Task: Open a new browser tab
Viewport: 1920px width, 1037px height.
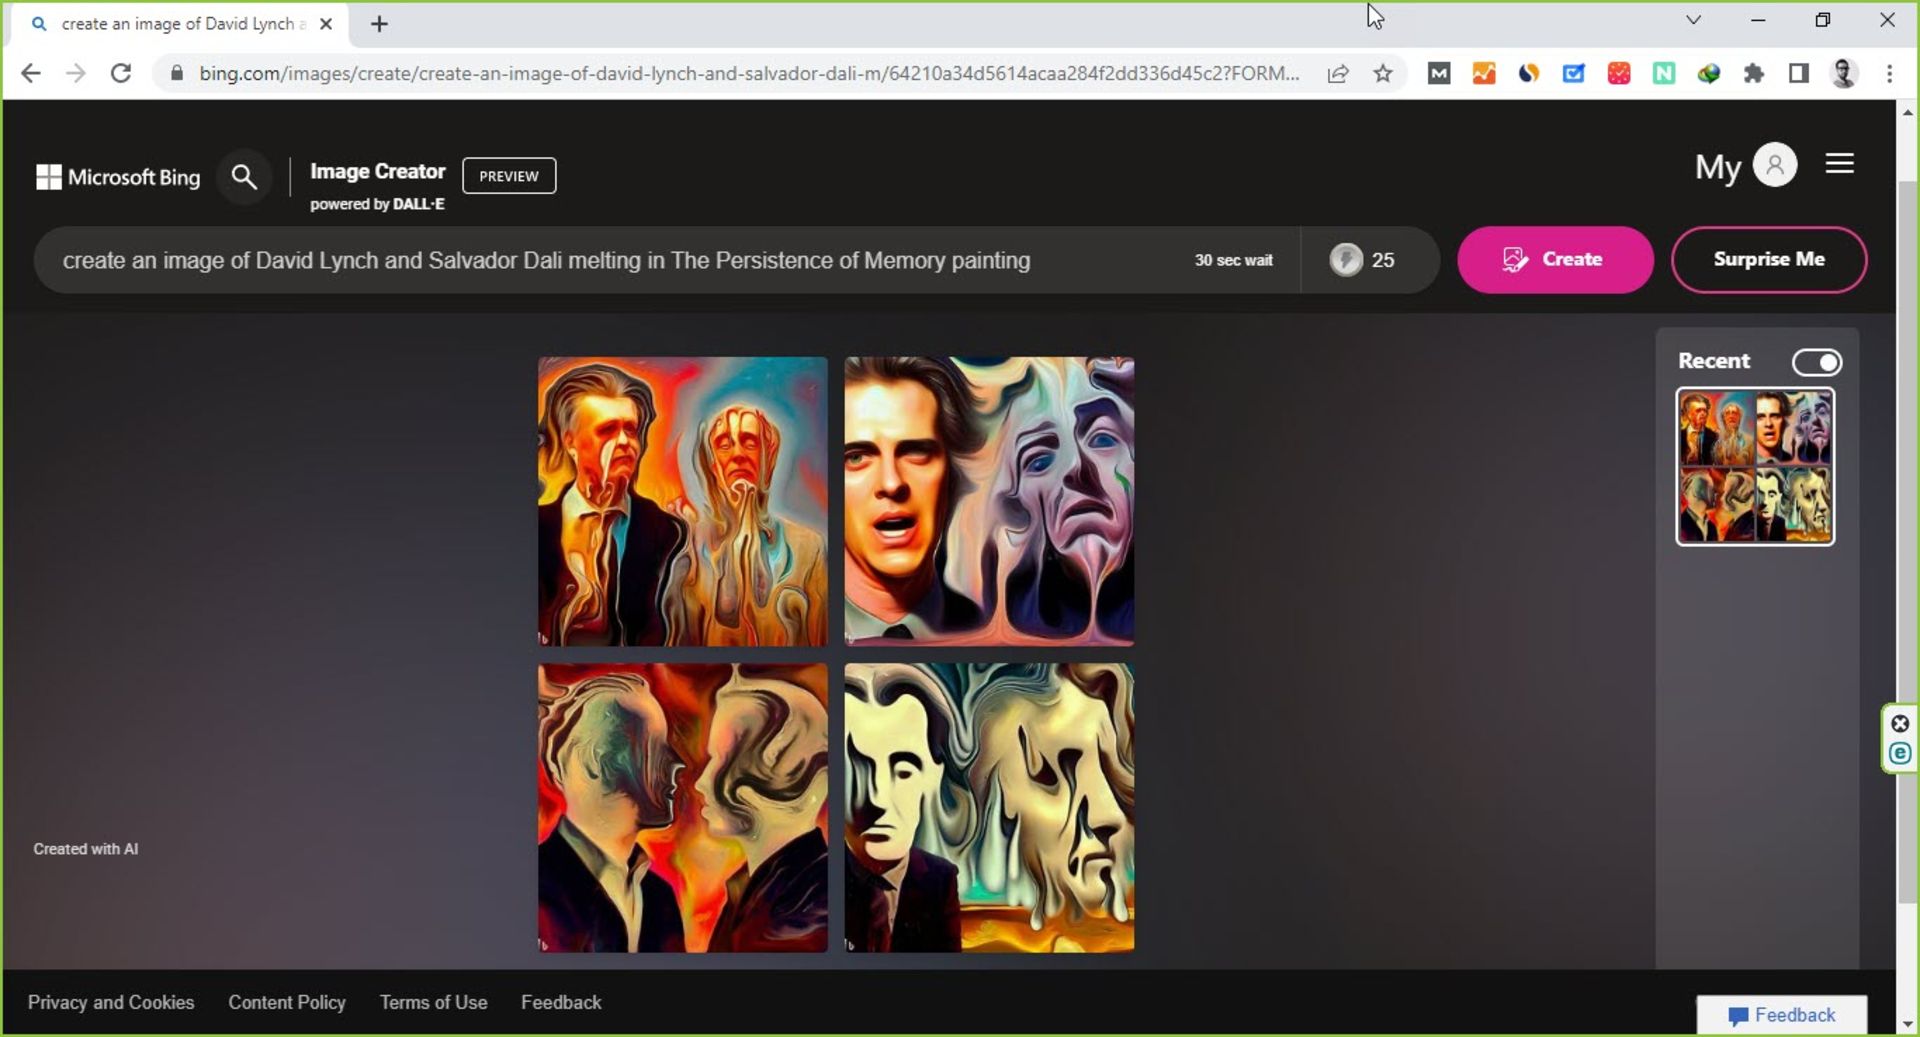Action: click(x=379, y=24)
